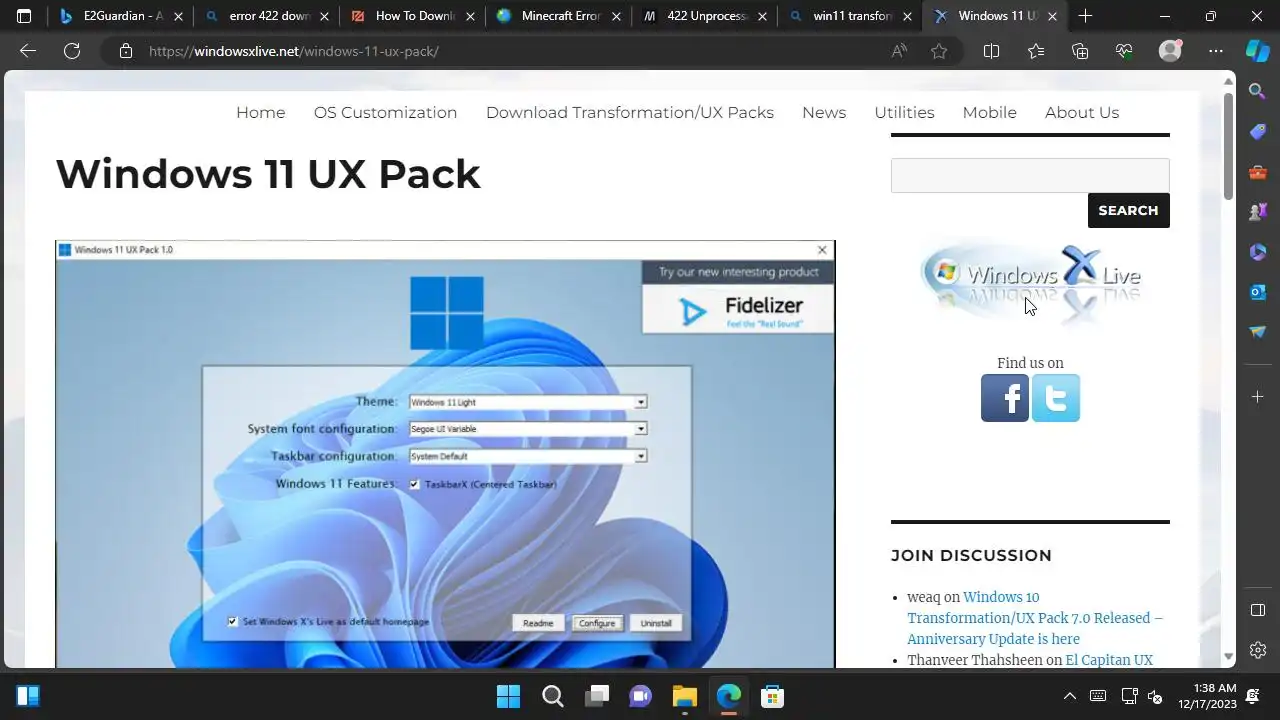Open Task View on taskbar

point(597,696)
